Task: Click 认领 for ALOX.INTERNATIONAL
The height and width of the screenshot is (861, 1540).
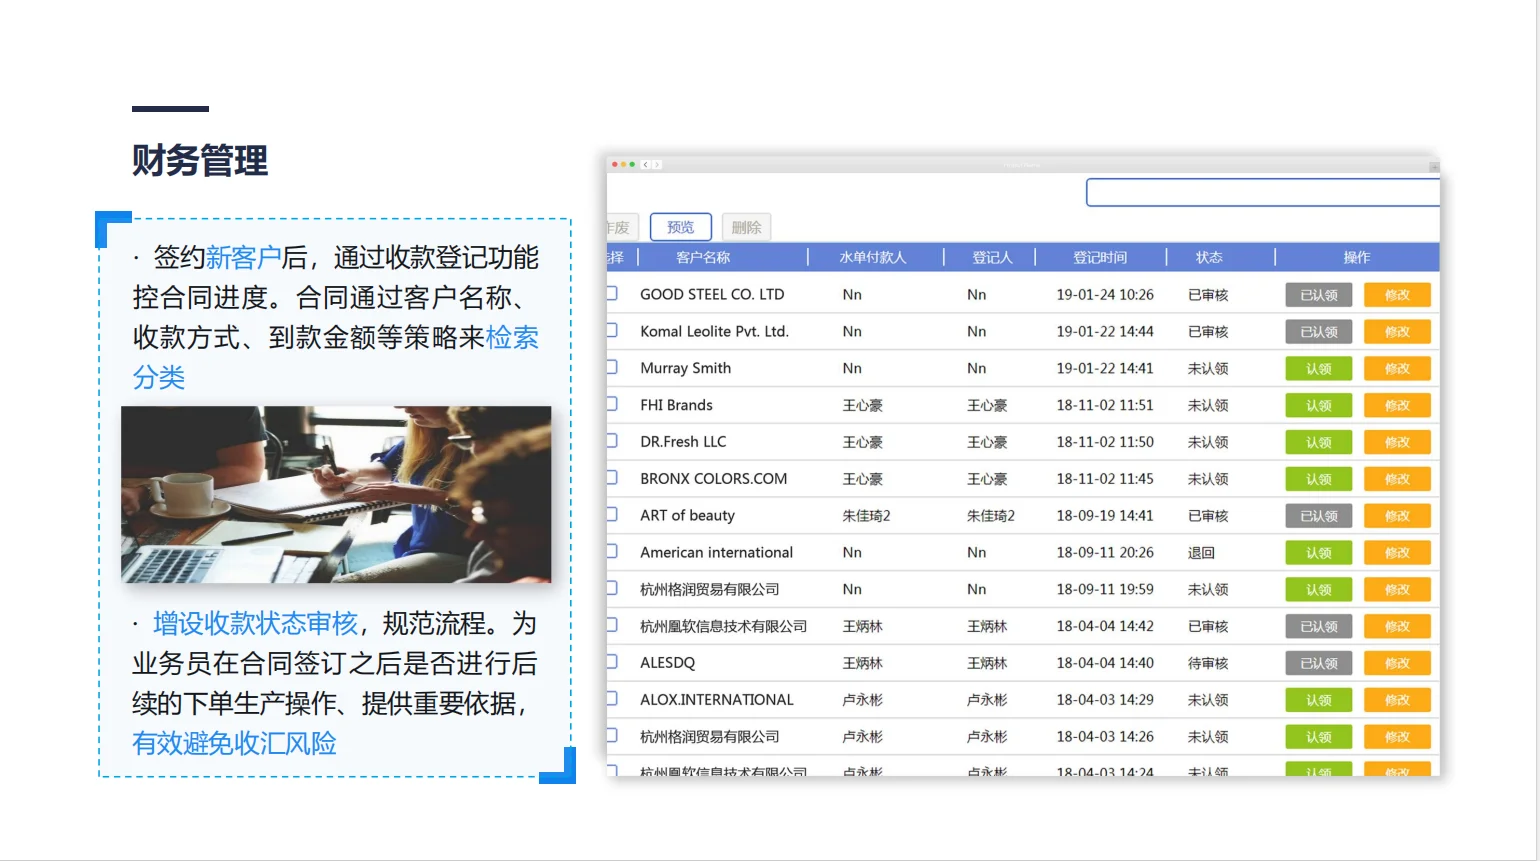Action: pyautogui.click(x=1318, y=699)
